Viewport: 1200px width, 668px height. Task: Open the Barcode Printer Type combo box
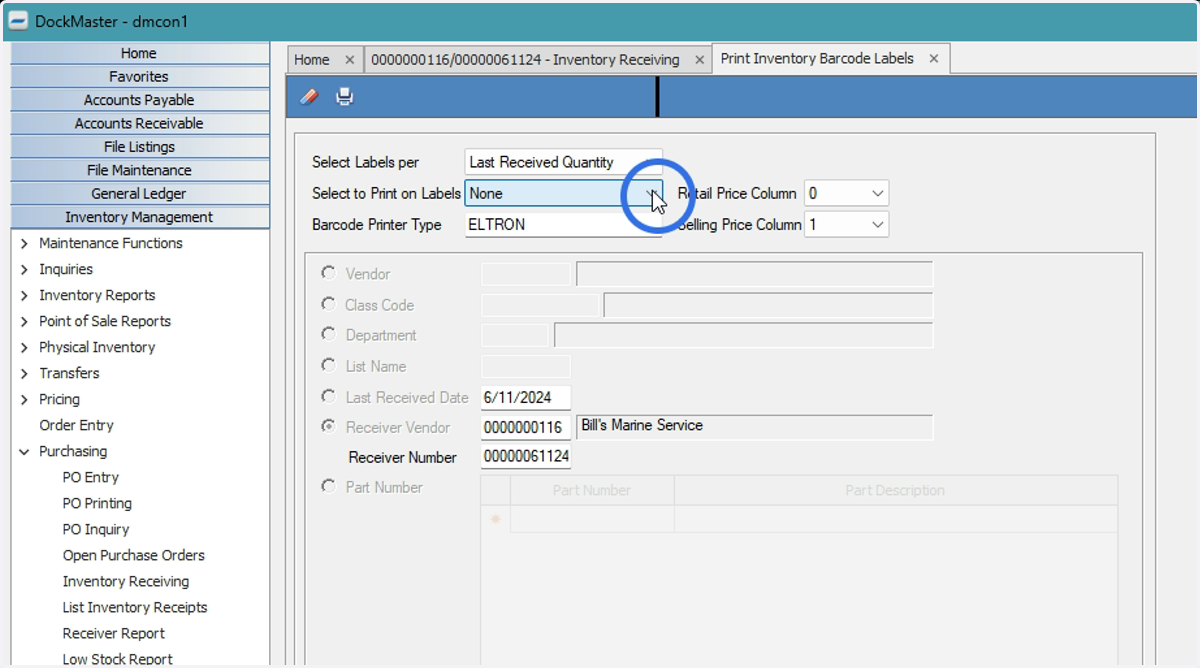coord(563,224)
